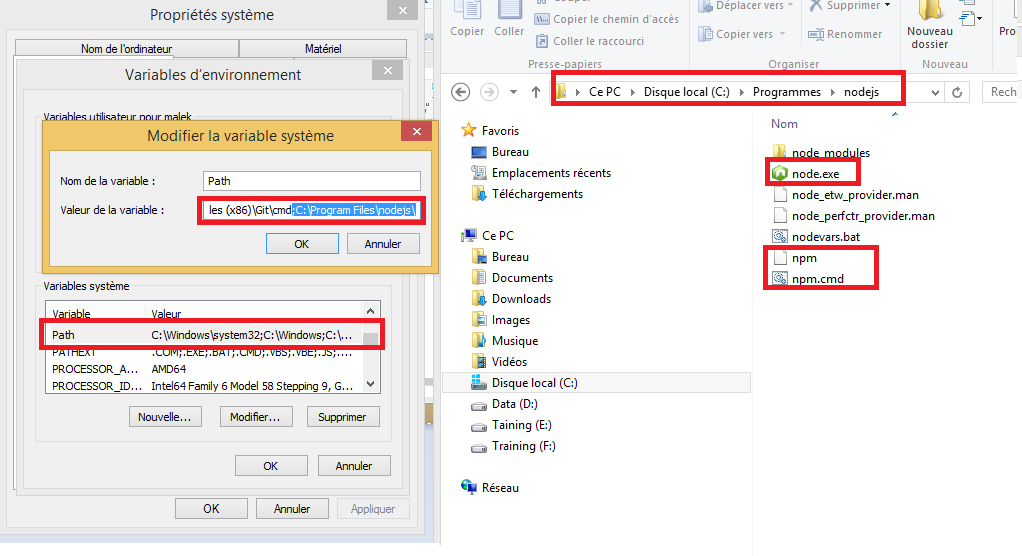Select PROCESSOR_A... AMD64 row
This screenshot has height=556, width=1022.
click(205, 369)
